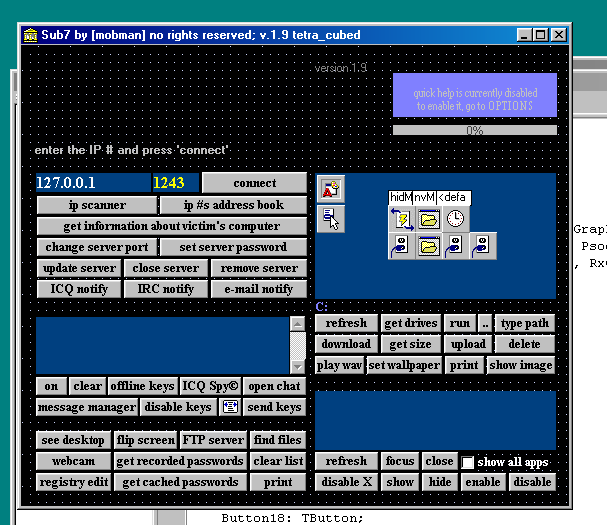
Task: Click see desktop button
Action: [x=73, y=440]
